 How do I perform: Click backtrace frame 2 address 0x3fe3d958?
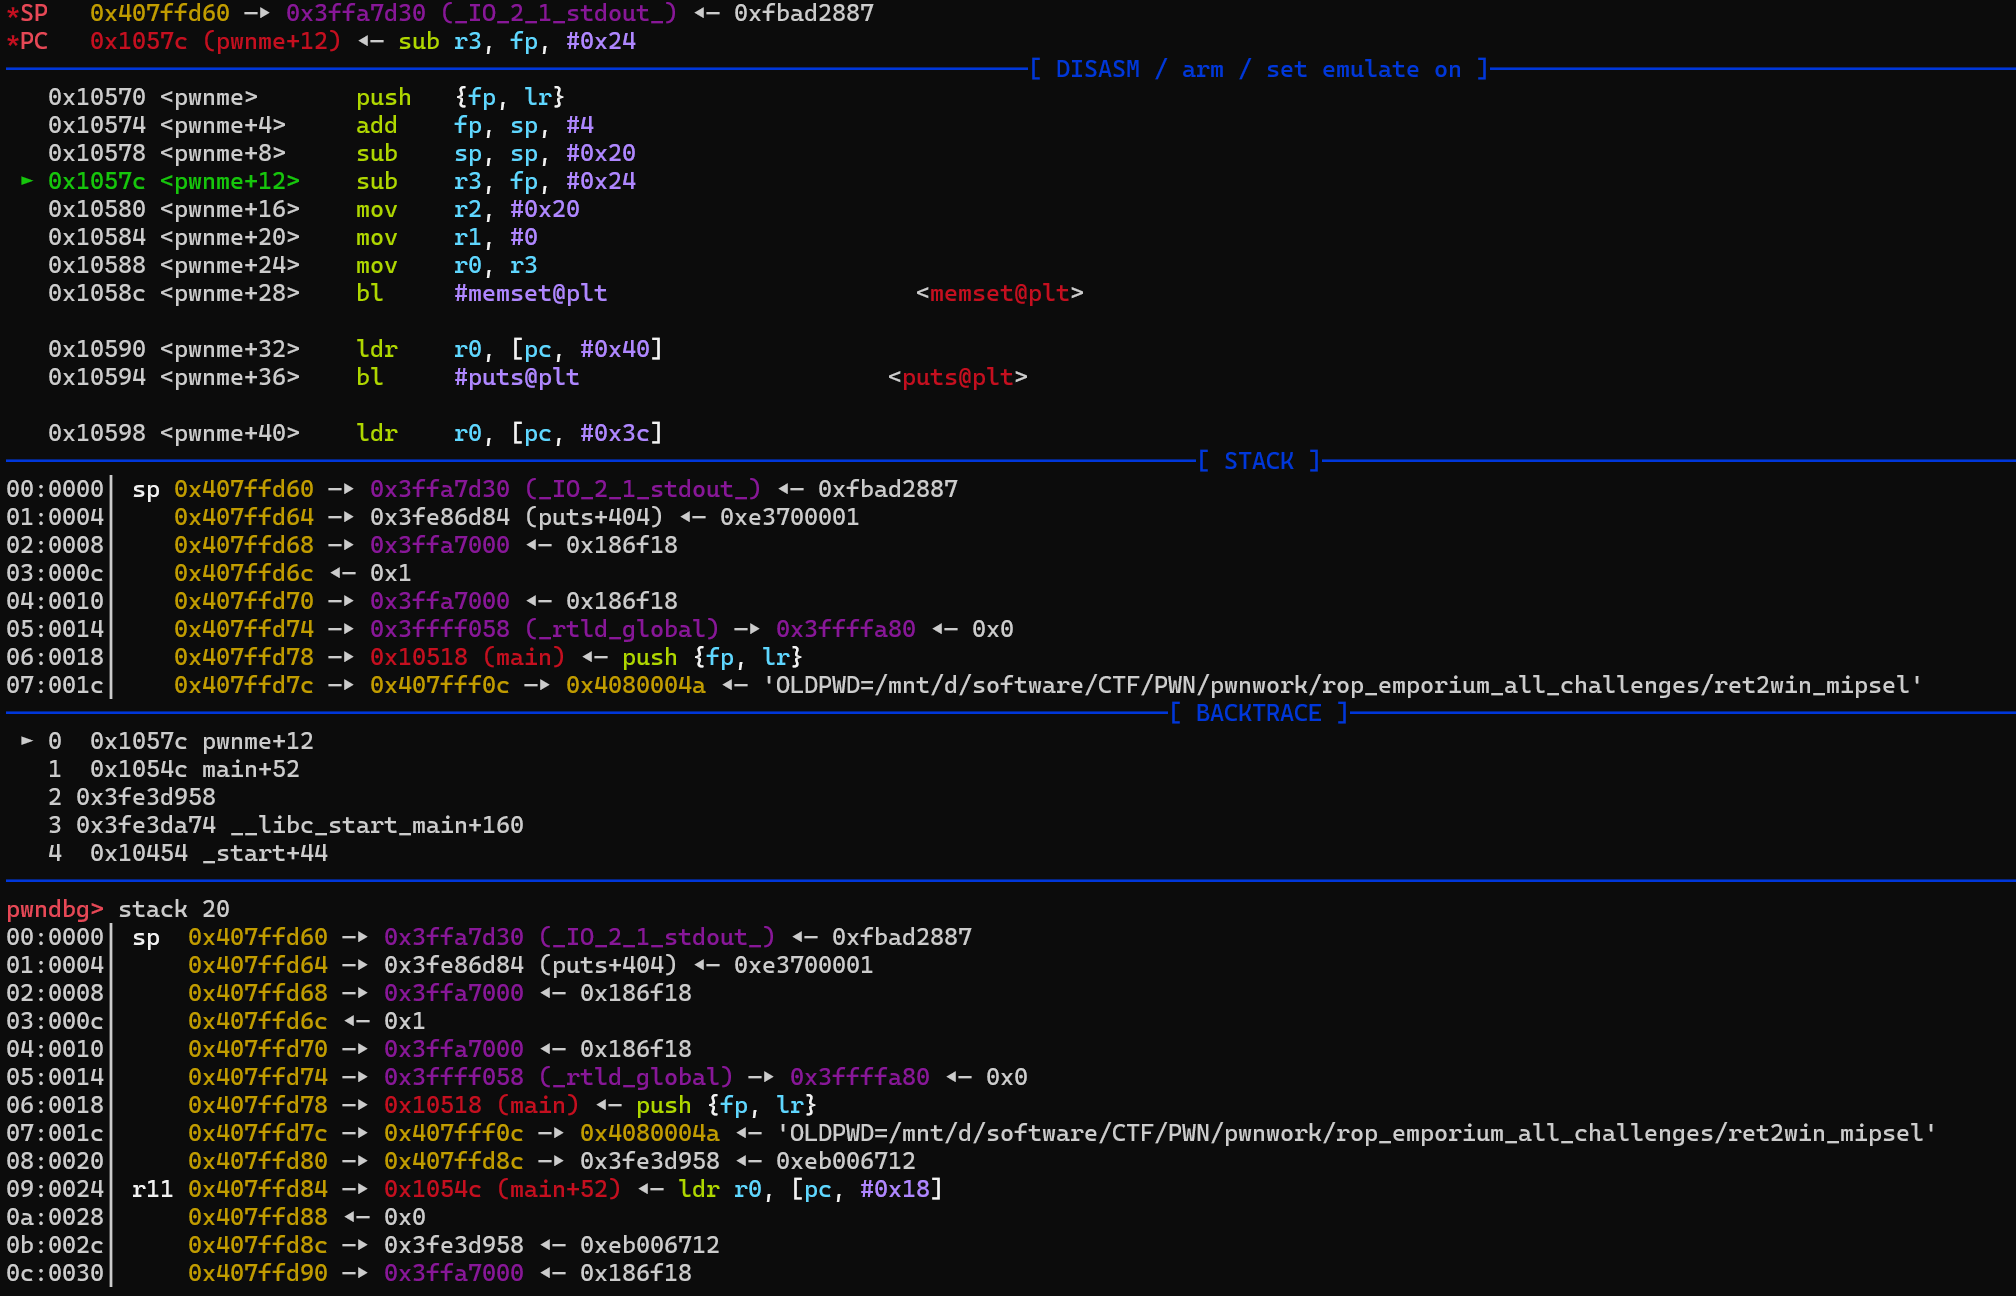146,797
